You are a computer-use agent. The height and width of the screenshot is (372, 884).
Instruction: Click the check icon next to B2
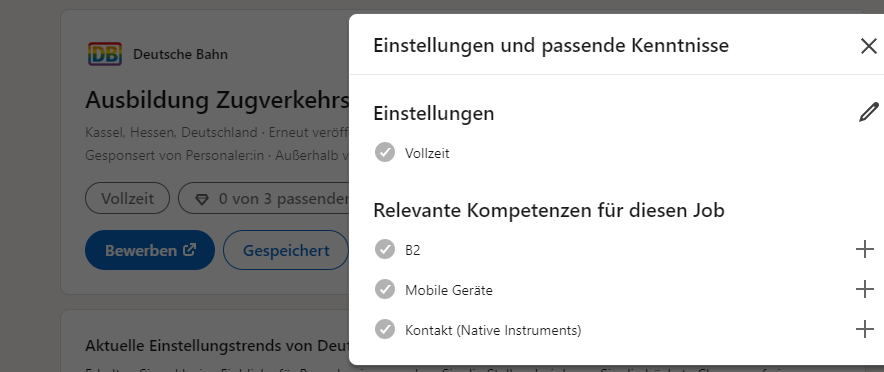385,249
